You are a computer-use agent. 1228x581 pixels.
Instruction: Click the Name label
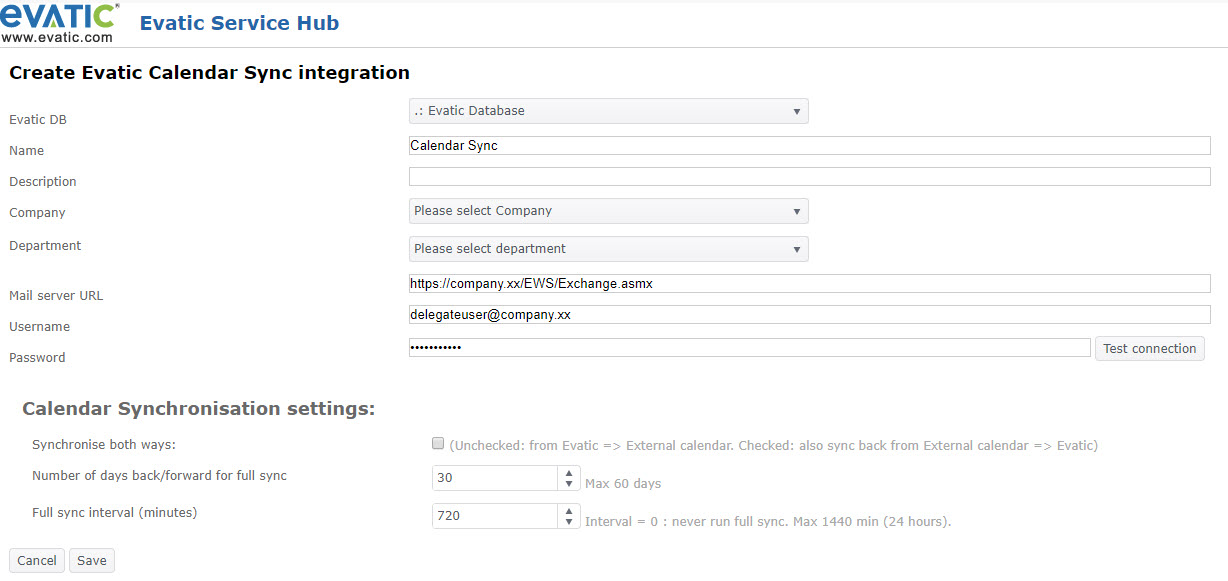pos(27,151)
